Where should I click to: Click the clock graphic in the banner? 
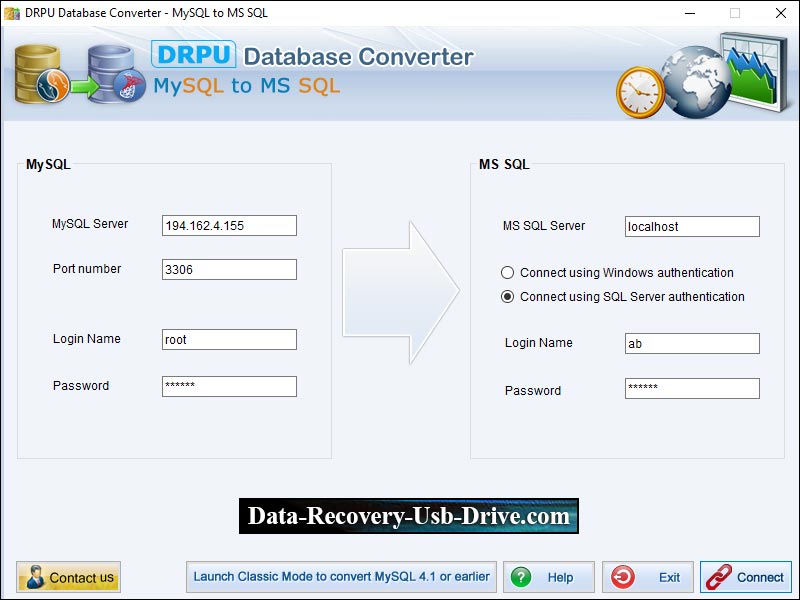pos(641,89)
